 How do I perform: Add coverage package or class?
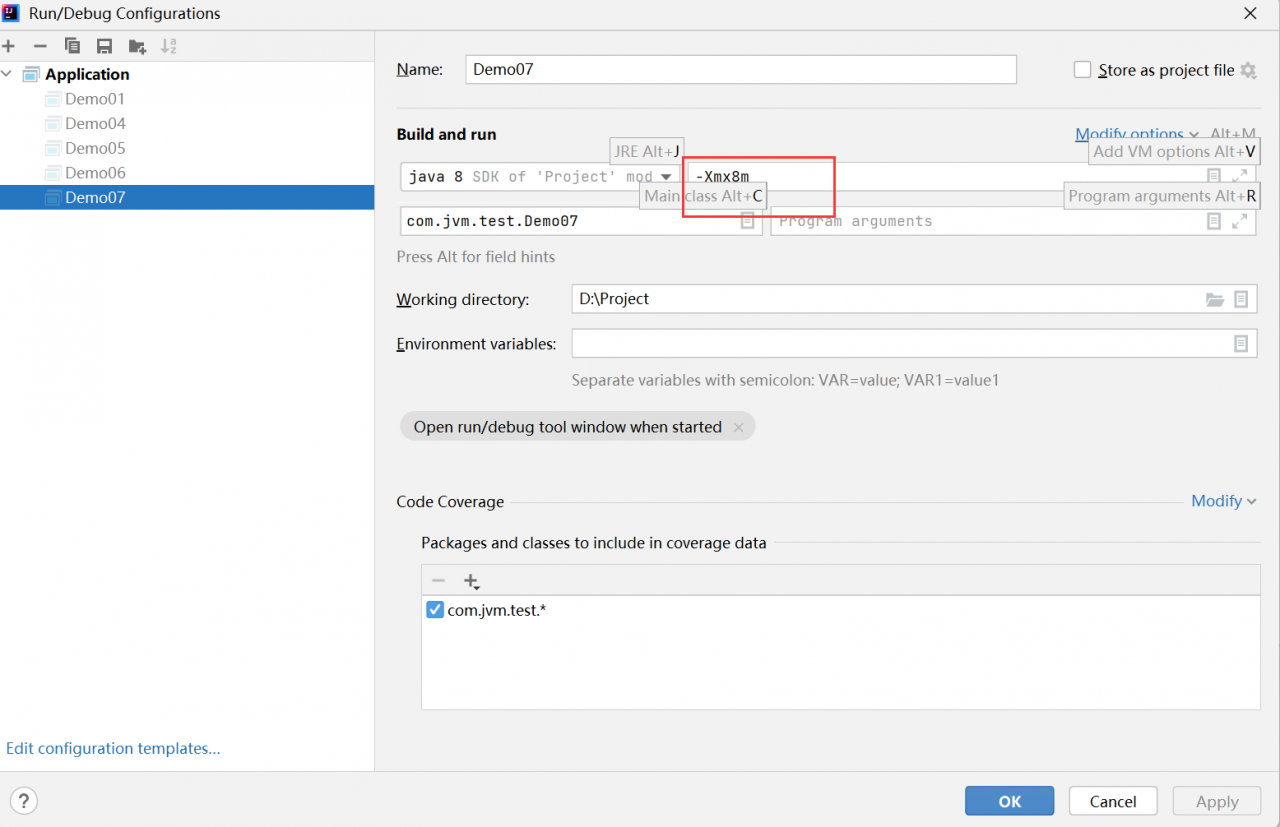pos(471,581)
